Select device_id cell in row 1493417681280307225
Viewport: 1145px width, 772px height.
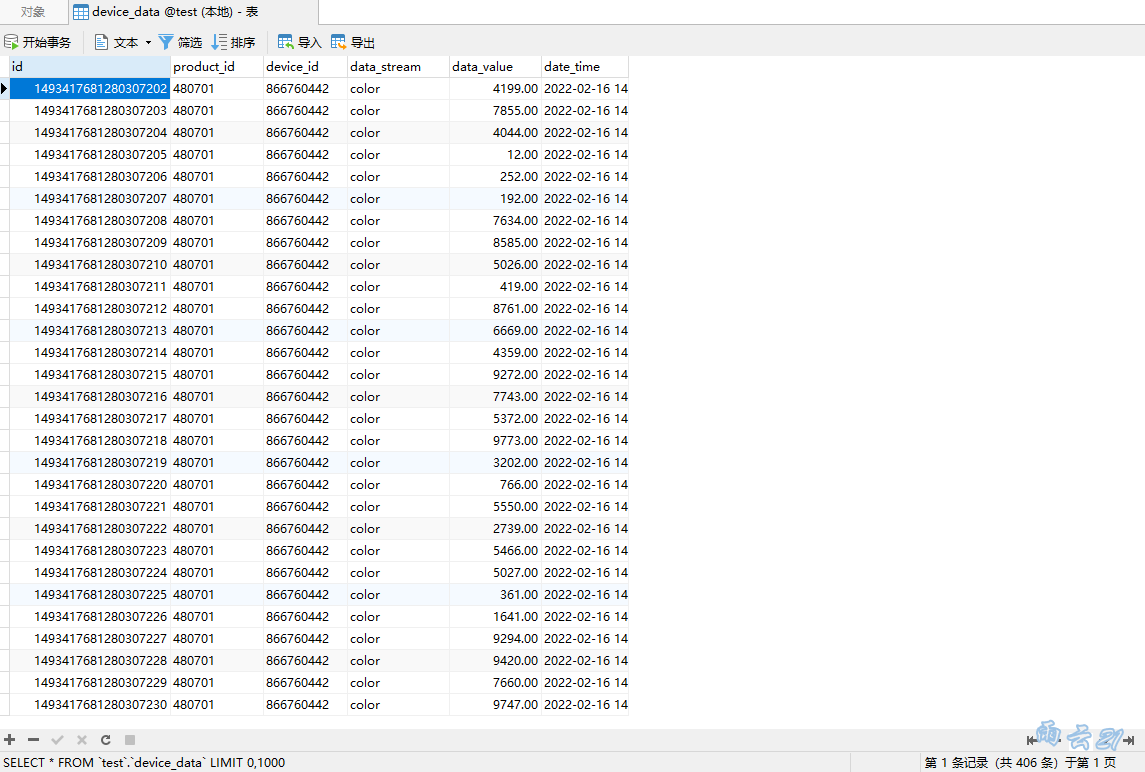305,595
